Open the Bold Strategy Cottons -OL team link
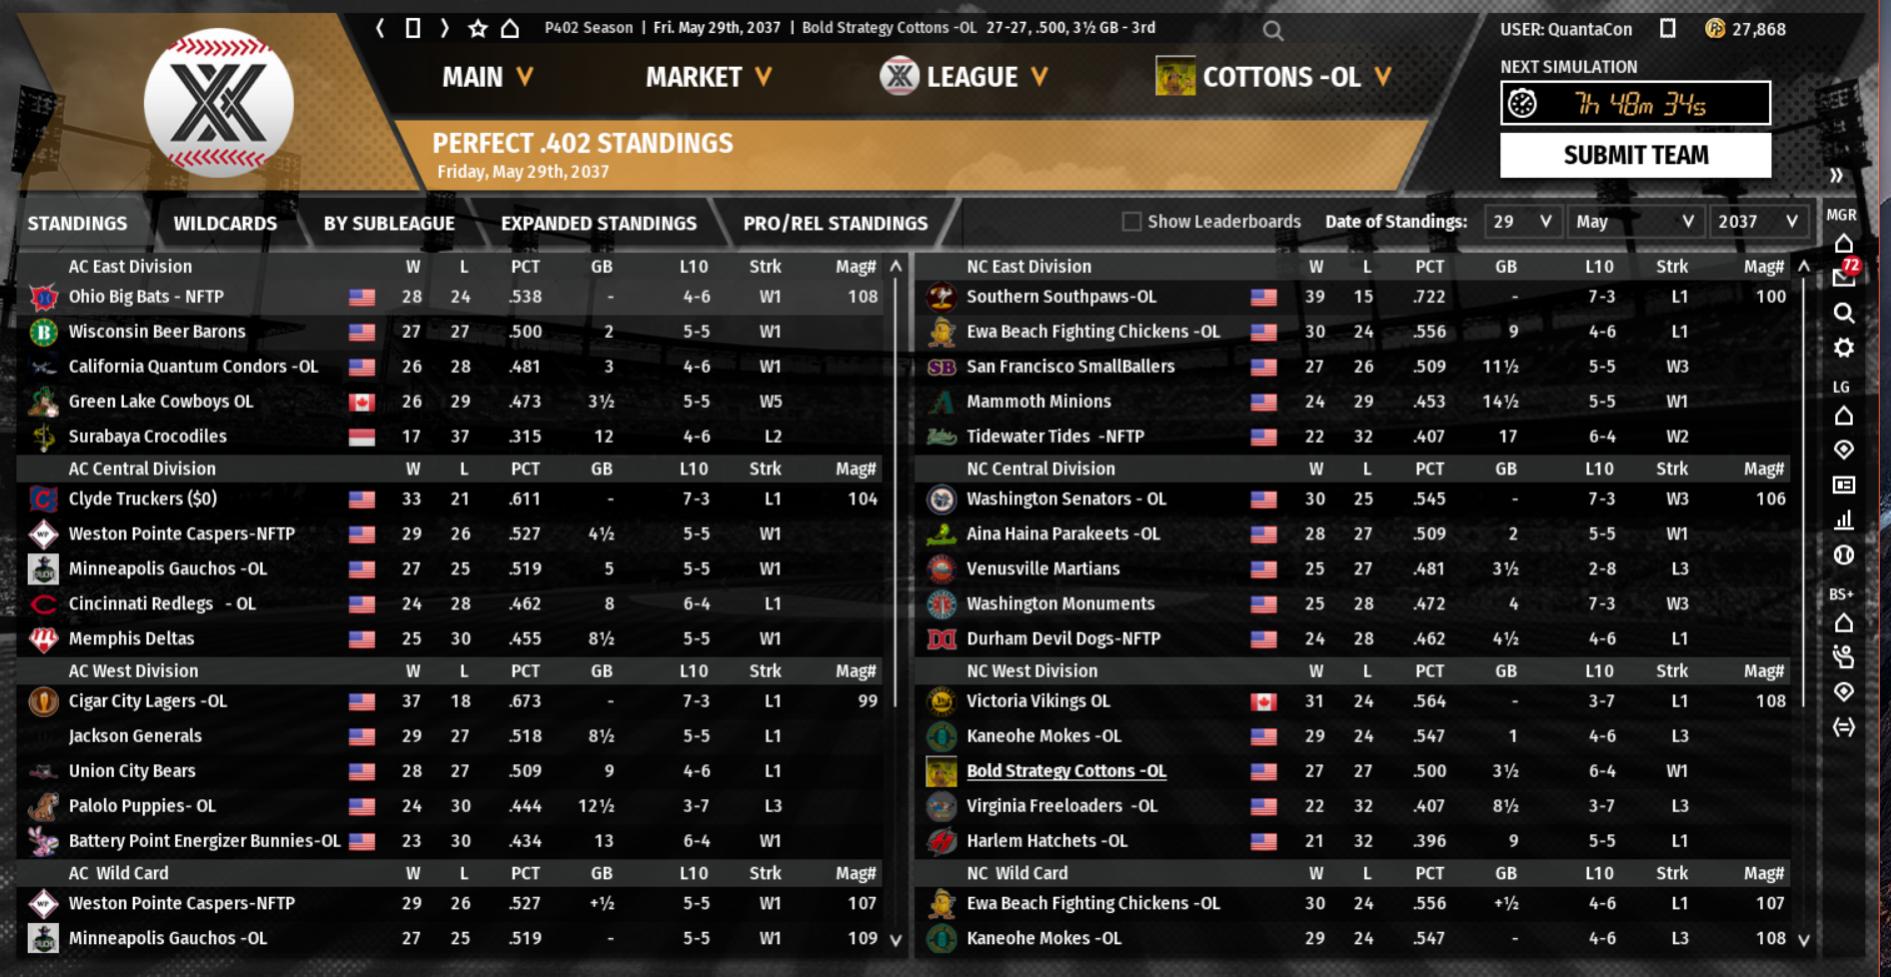This screenshot has height=977, width=1891. [x=1066, y=771]
